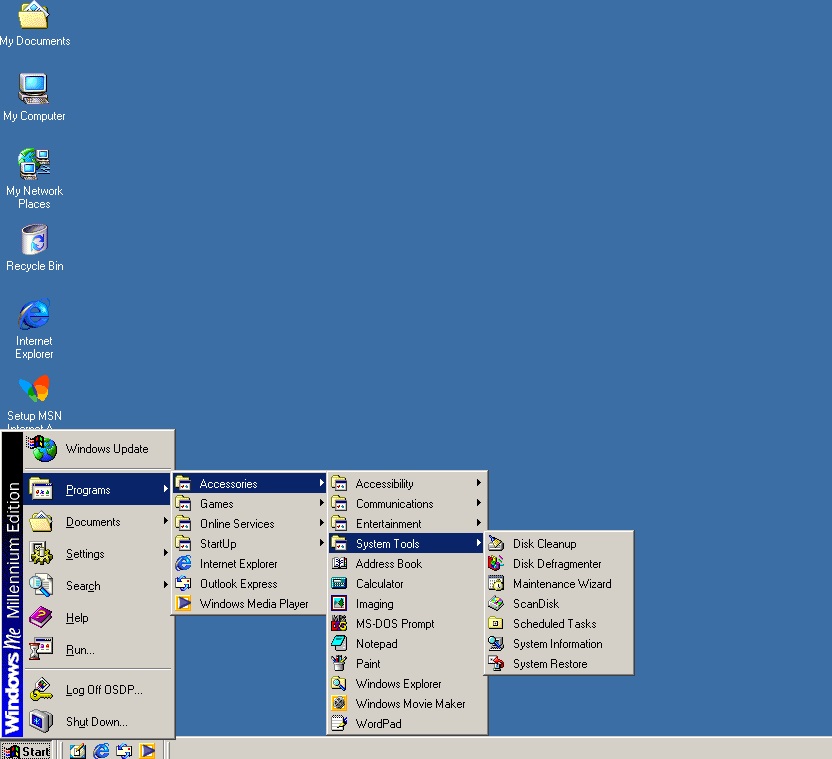Click the Start button
Viewport: 832px width, 759px height.
(x=27, y=751)
